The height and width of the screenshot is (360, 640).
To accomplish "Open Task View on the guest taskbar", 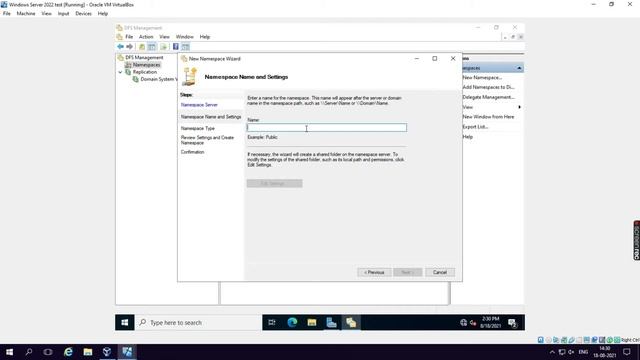I will click(272, 322).
